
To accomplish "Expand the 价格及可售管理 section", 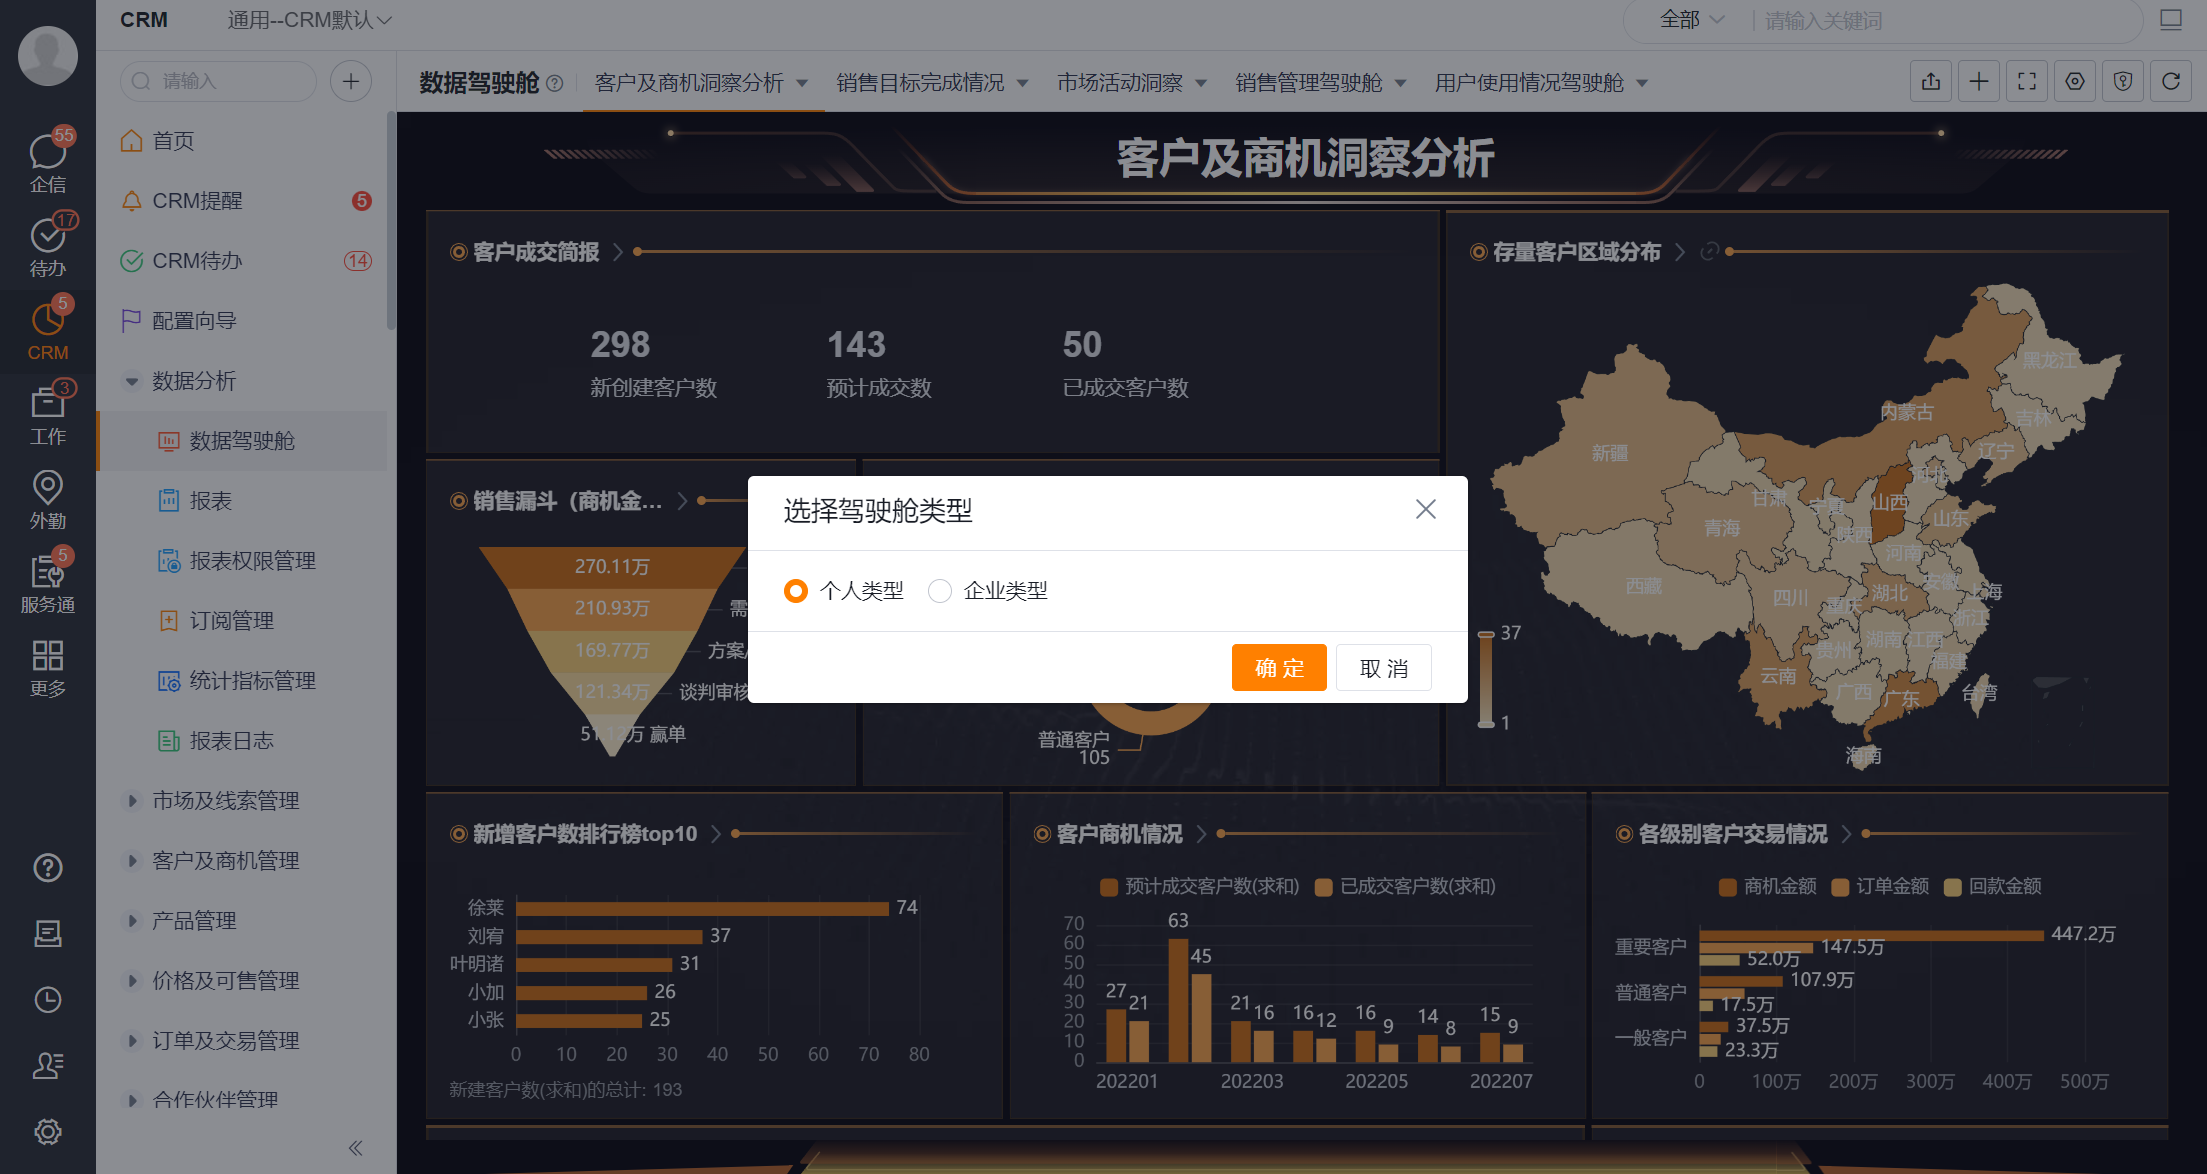I will tap(132, 981).
